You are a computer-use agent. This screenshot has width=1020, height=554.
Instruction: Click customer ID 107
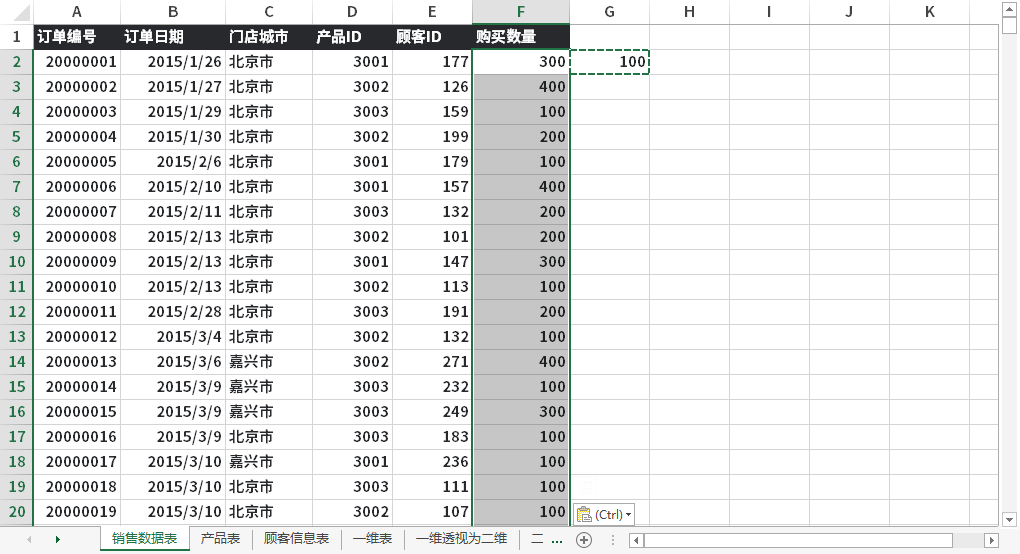pyautogui.click(x=432, y=512)
